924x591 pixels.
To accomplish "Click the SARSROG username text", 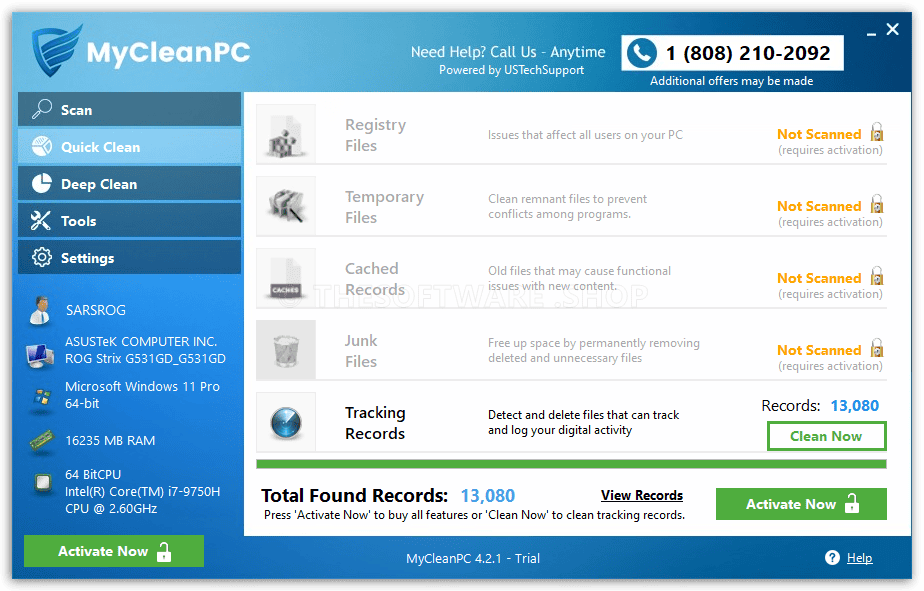I will 95,310.
